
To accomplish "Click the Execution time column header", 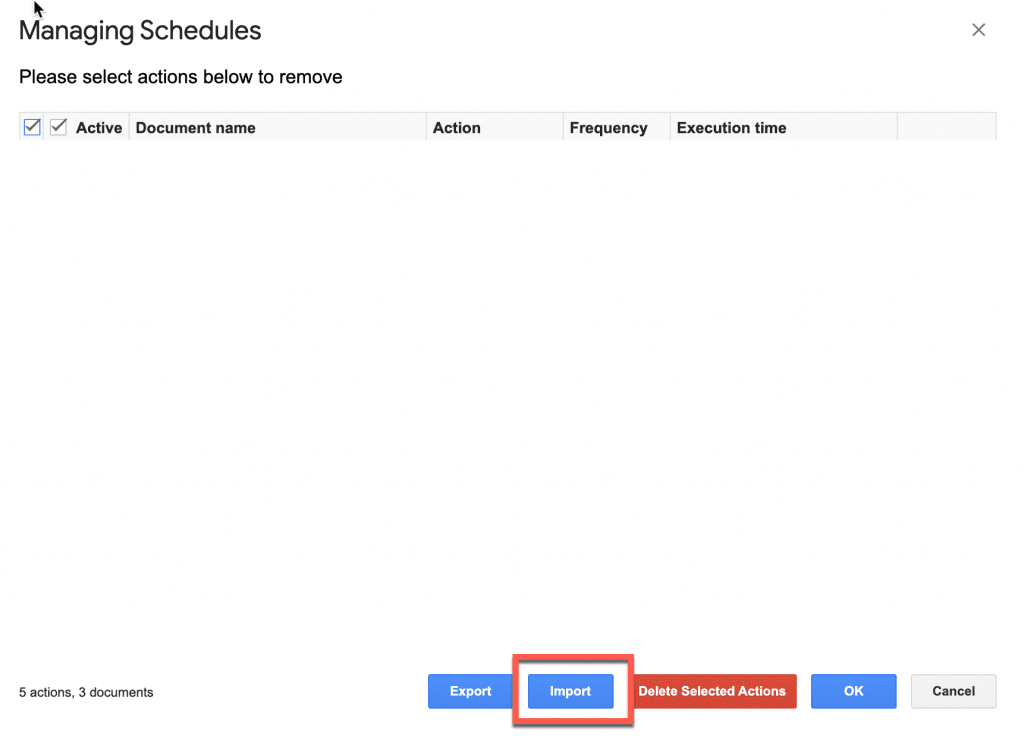I will [x=731, y=128].
